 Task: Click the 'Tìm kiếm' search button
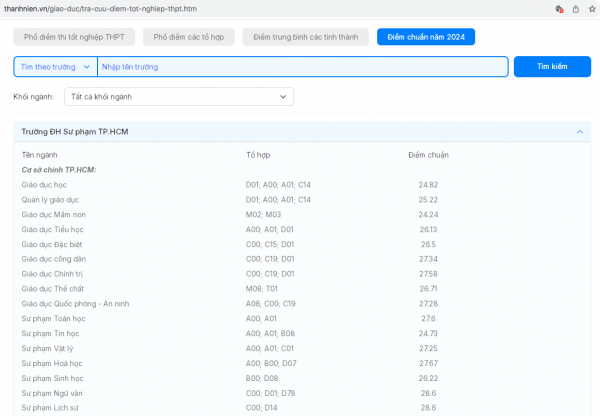click(552, 67)
